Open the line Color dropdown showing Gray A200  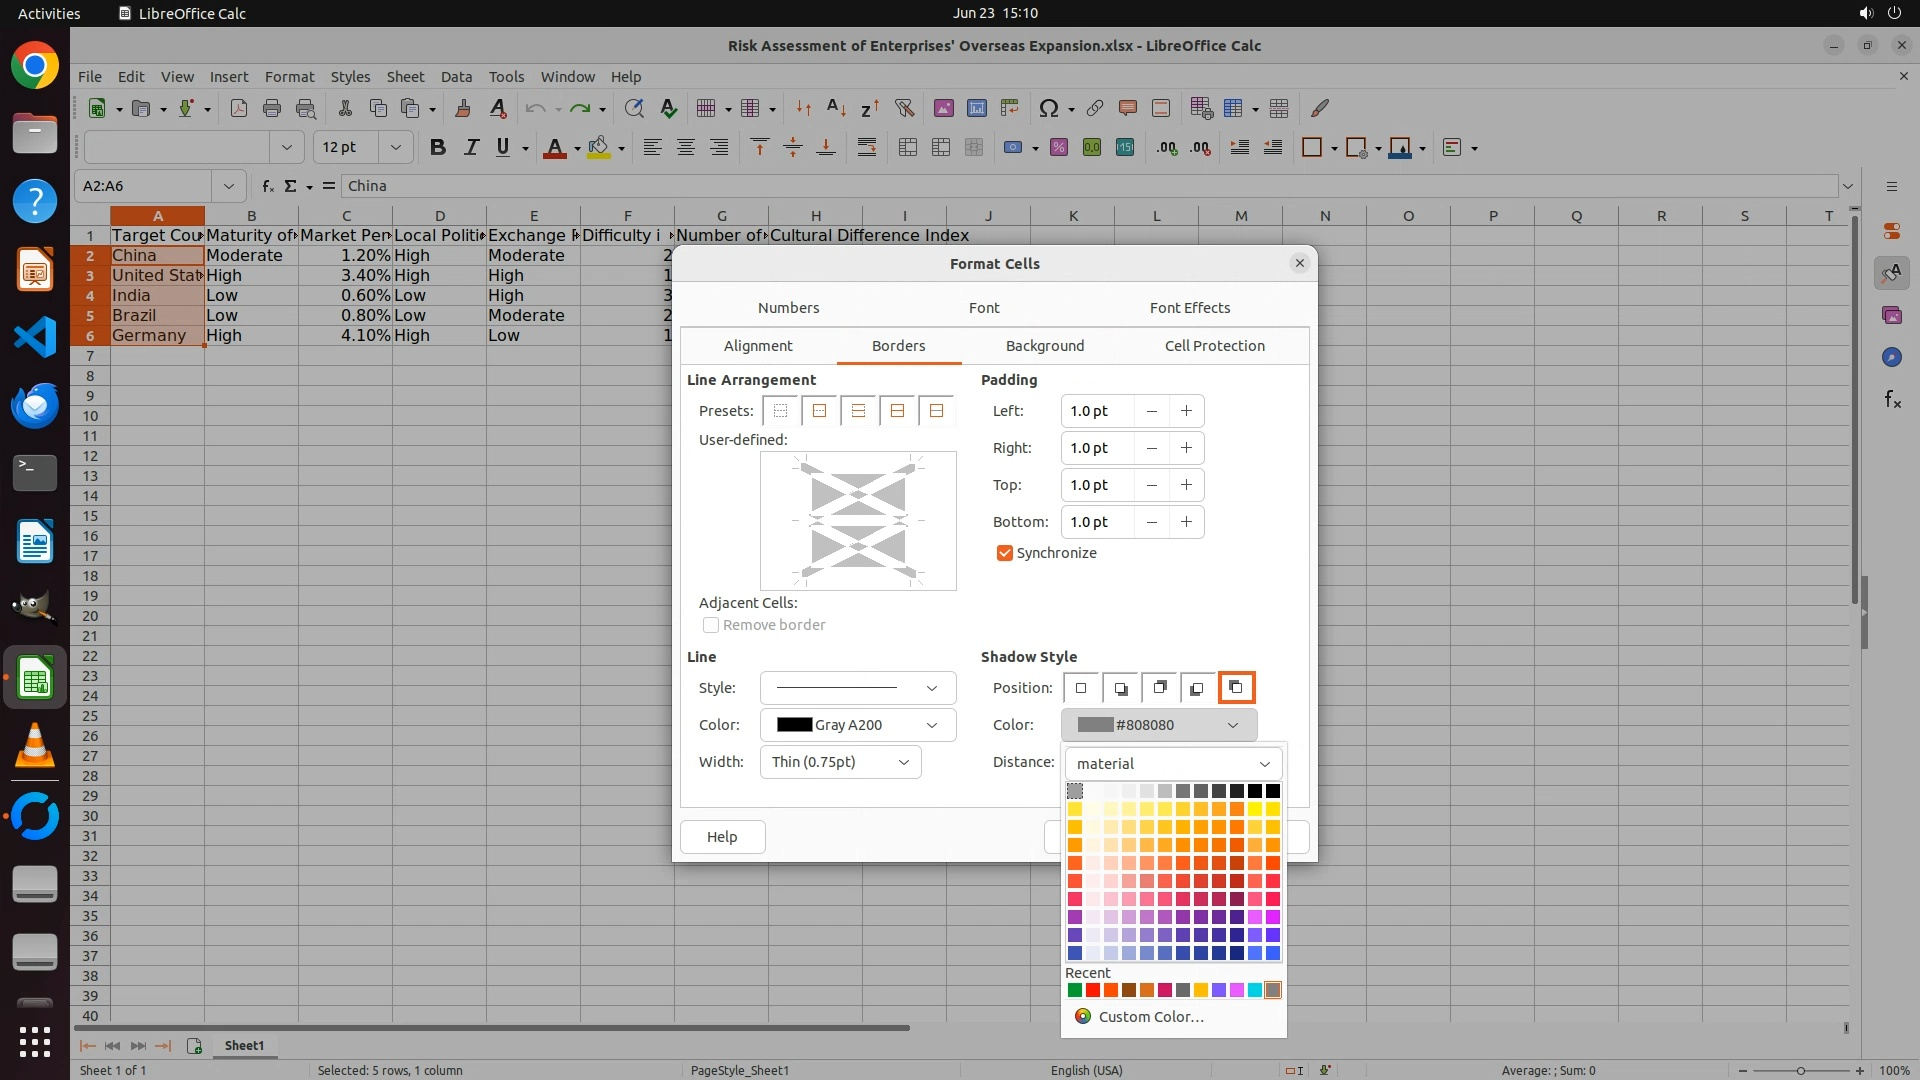click(857, 725)
